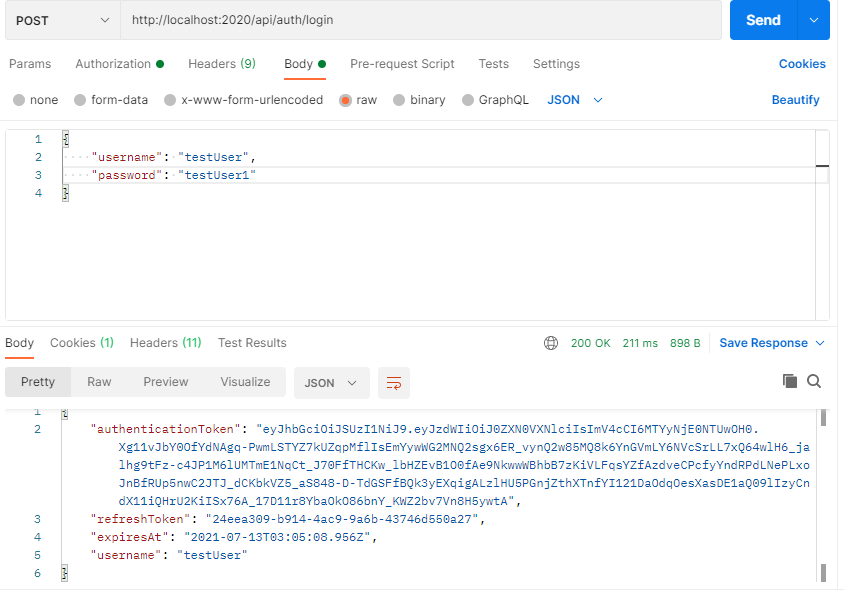Send the login request
This screenshot has width=844, height=592.
coord(763,20)
